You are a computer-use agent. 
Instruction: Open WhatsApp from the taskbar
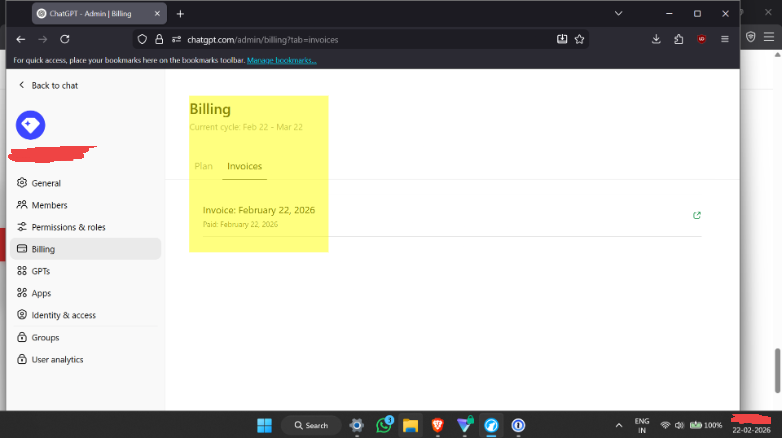384,425
